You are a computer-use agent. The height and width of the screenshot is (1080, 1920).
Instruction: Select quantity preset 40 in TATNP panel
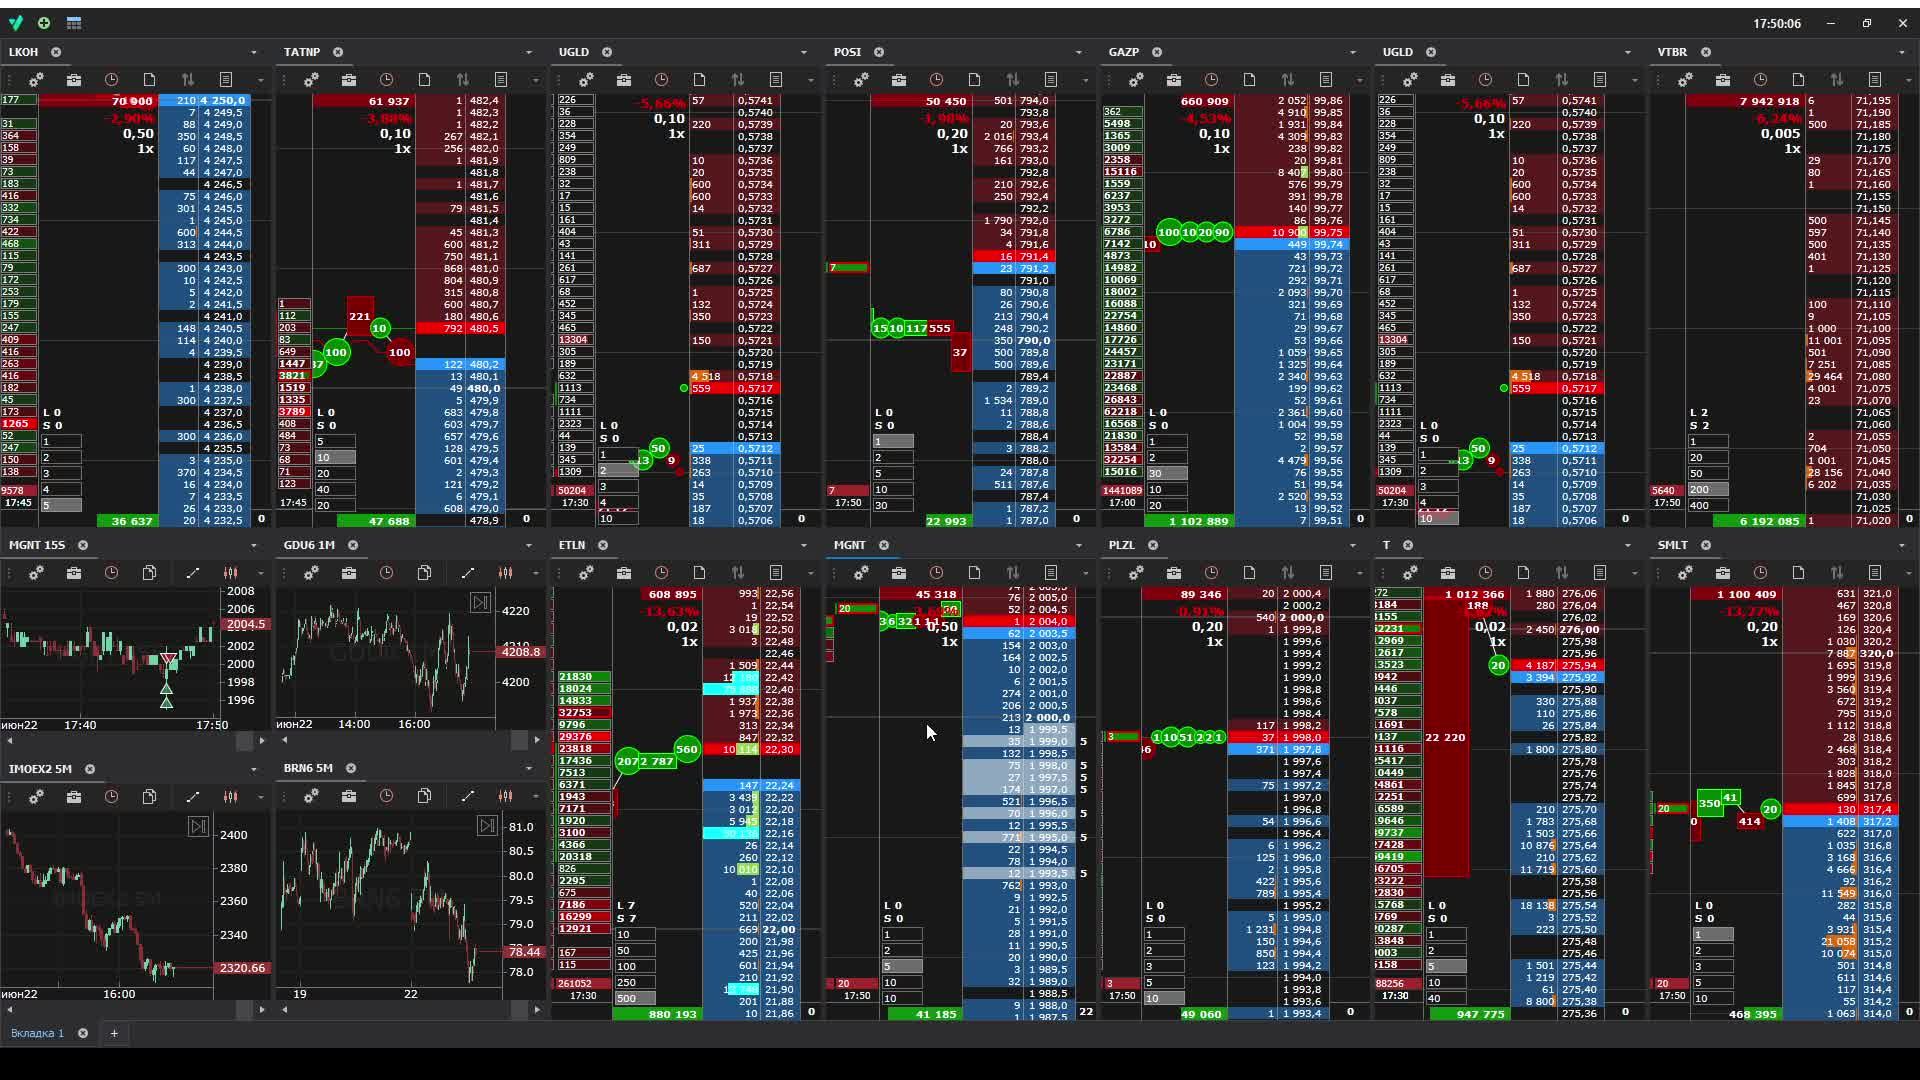[x=334, y=489]
